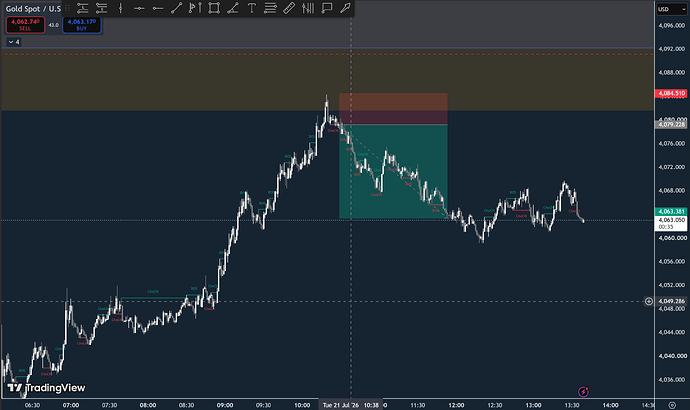The height and width of the screenshot is (410, 690).
Task: Select the red stop-loss zone of short position
Action: point(393,109)
